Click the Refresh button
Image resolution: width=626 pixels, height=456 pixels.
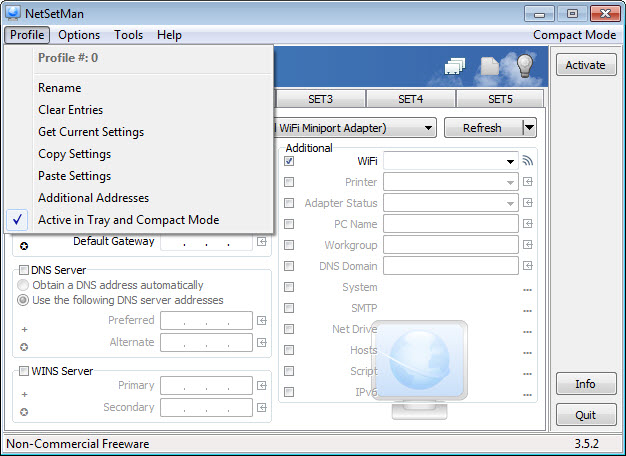483,128
